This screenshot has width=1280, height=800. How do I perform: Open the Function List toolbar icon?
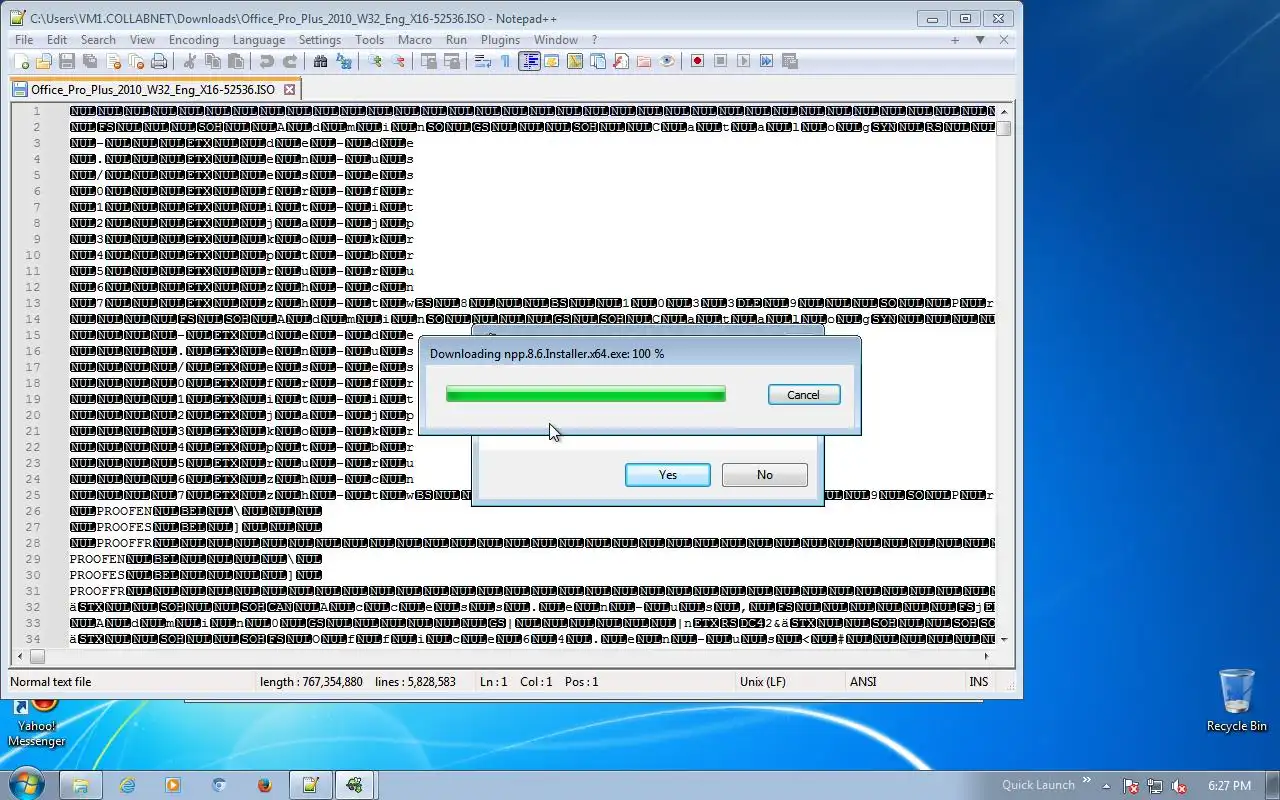621,61
